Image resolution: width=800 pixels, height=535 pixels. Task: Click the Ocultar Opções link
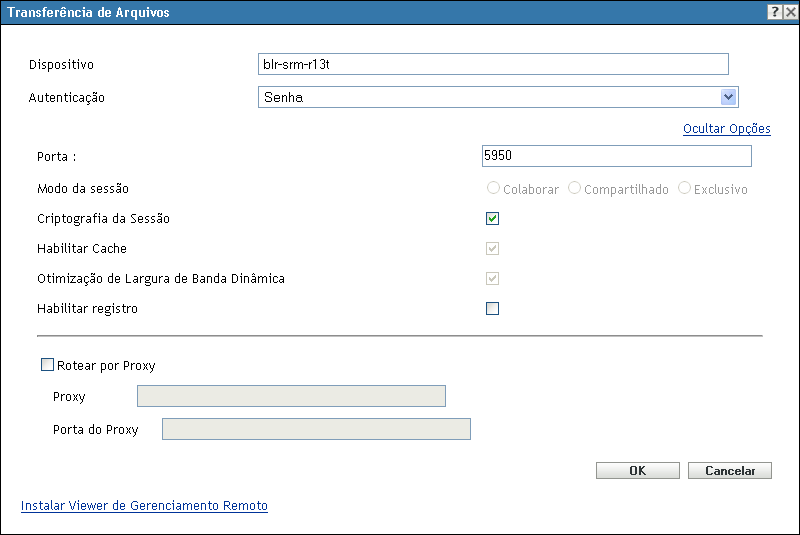pos(726,129)
